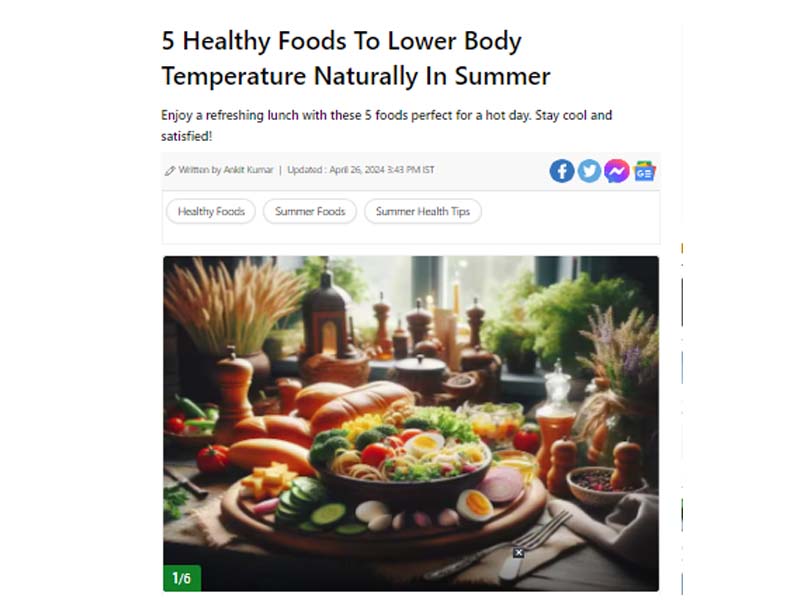The height and width of the screenshot is (600, 800).
Task: Click the wheat stalk bundle in photo
Action: click(x=232, y=304)
